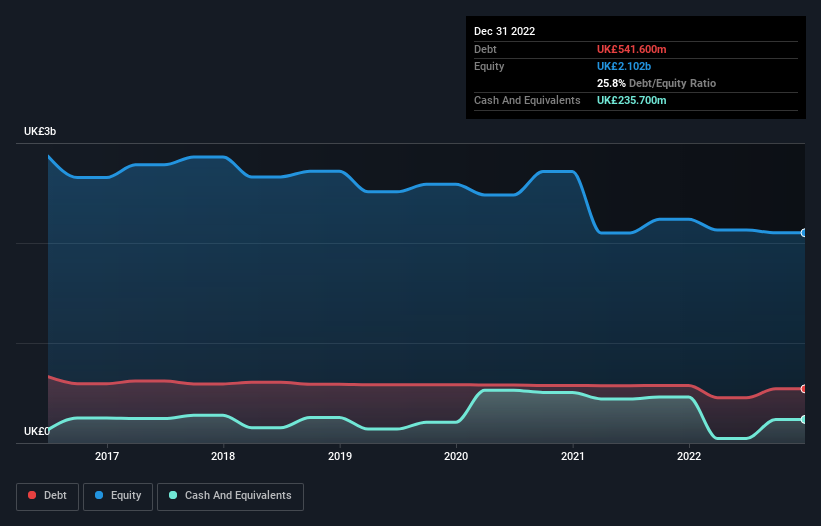This screenshot has width=821, height=526.
Task: Click the 2020 x-axis label
Action: pos(456,456)
